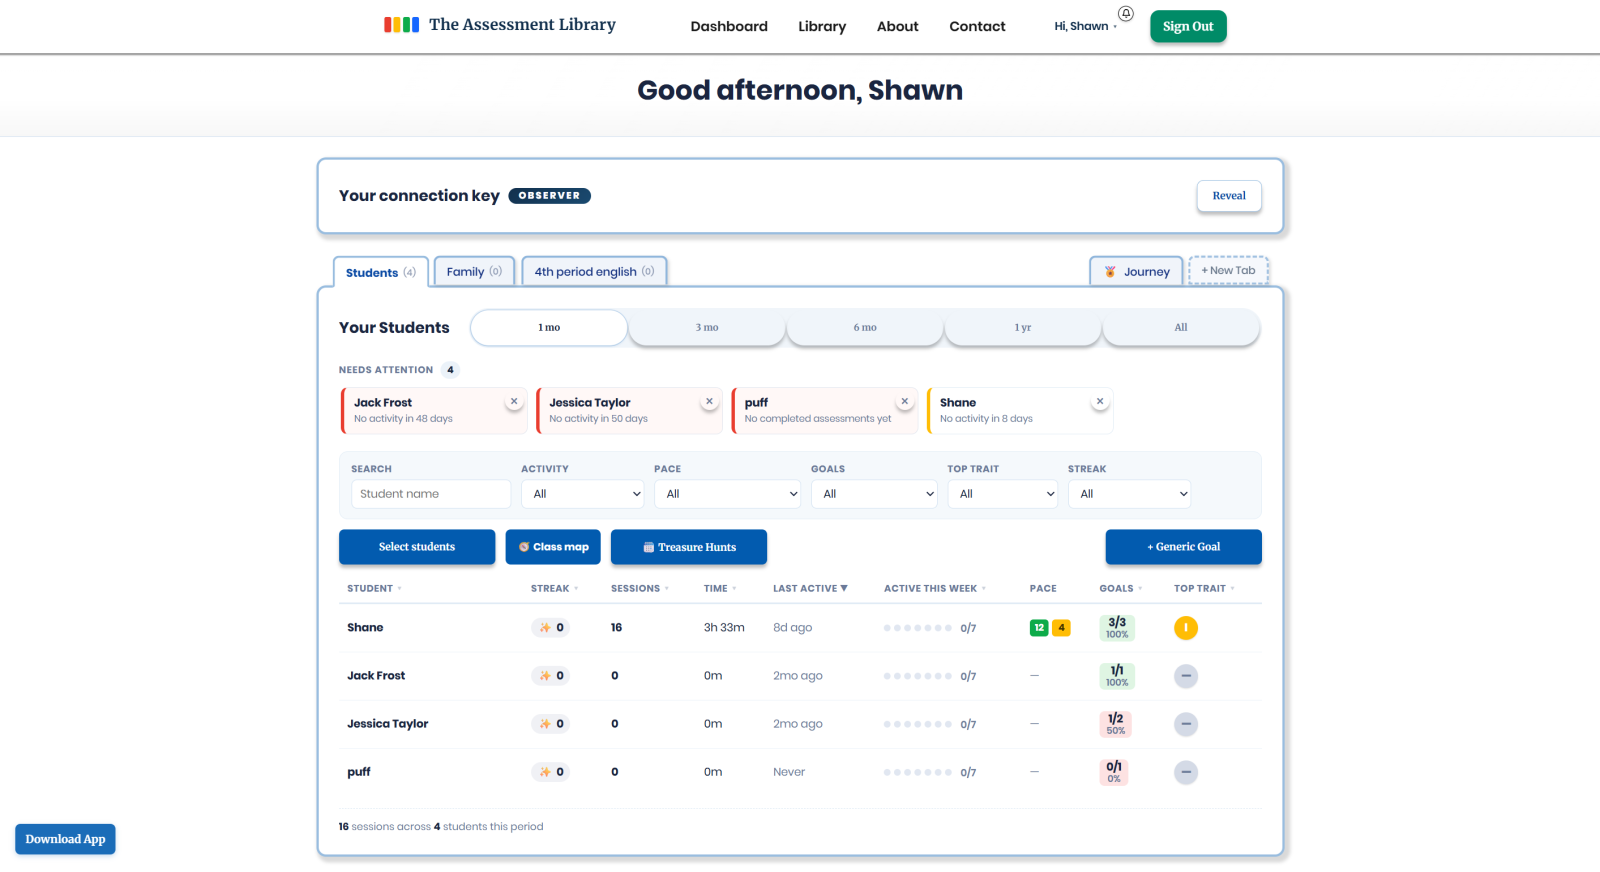The image size is (1600, 872).
Task: Dismiss Jack Frost attention card
Action: pyautogui.click(x=514, y=401)
